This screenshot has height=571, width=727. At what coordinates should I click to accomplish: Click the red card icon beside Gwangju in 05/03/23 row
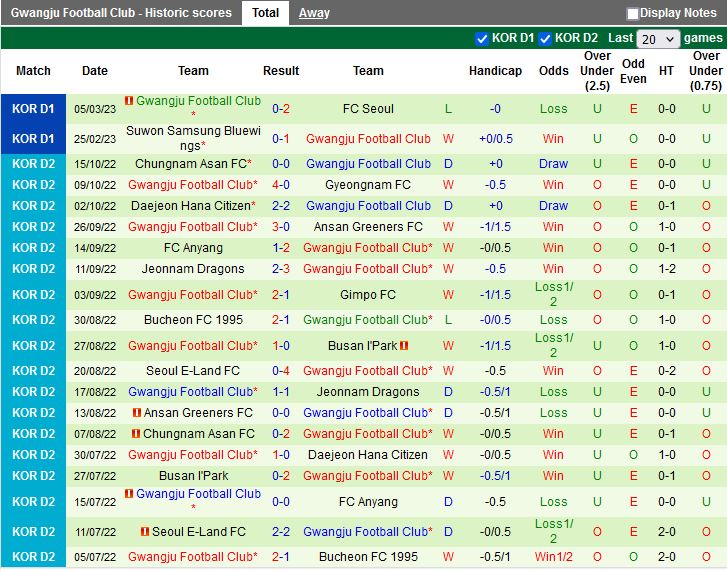tap(129, 100)
